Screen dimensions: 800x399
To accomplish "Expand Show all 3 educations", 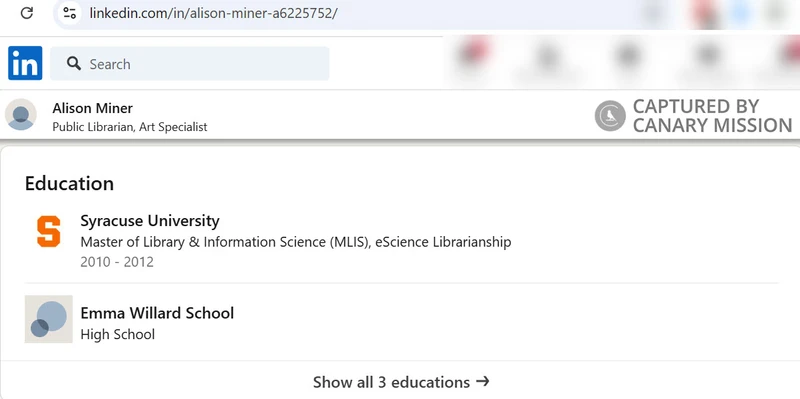I will (x=401, y=382).
